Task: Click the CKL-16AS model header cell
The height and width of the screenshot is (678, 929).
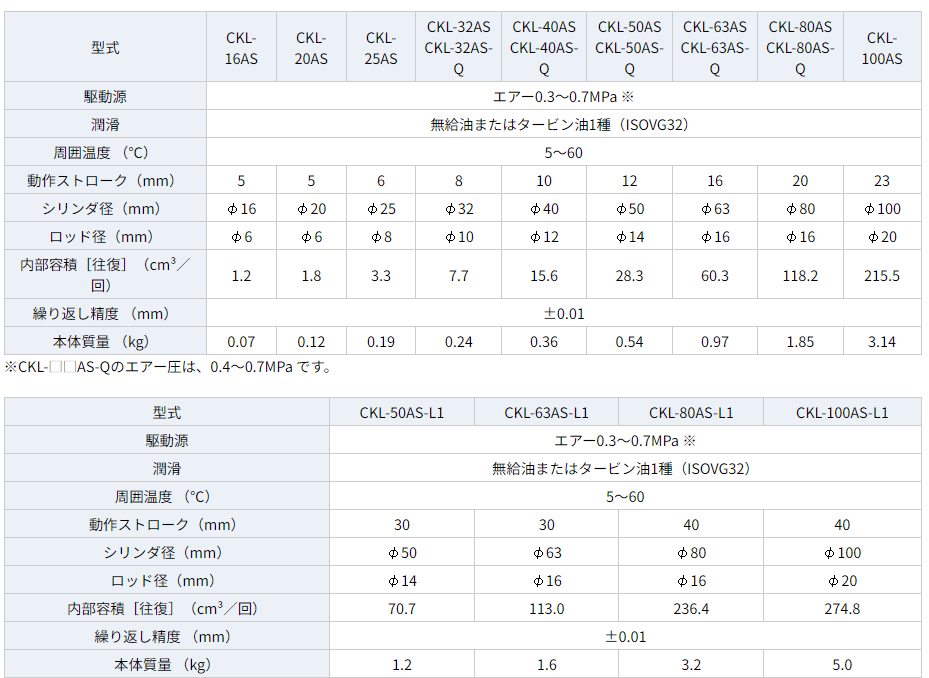Action: click(241, 48)
